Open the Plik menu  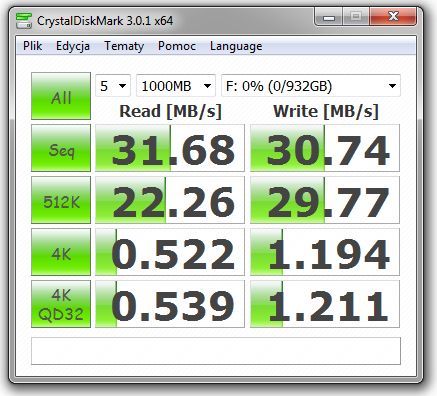coord(32,46)
